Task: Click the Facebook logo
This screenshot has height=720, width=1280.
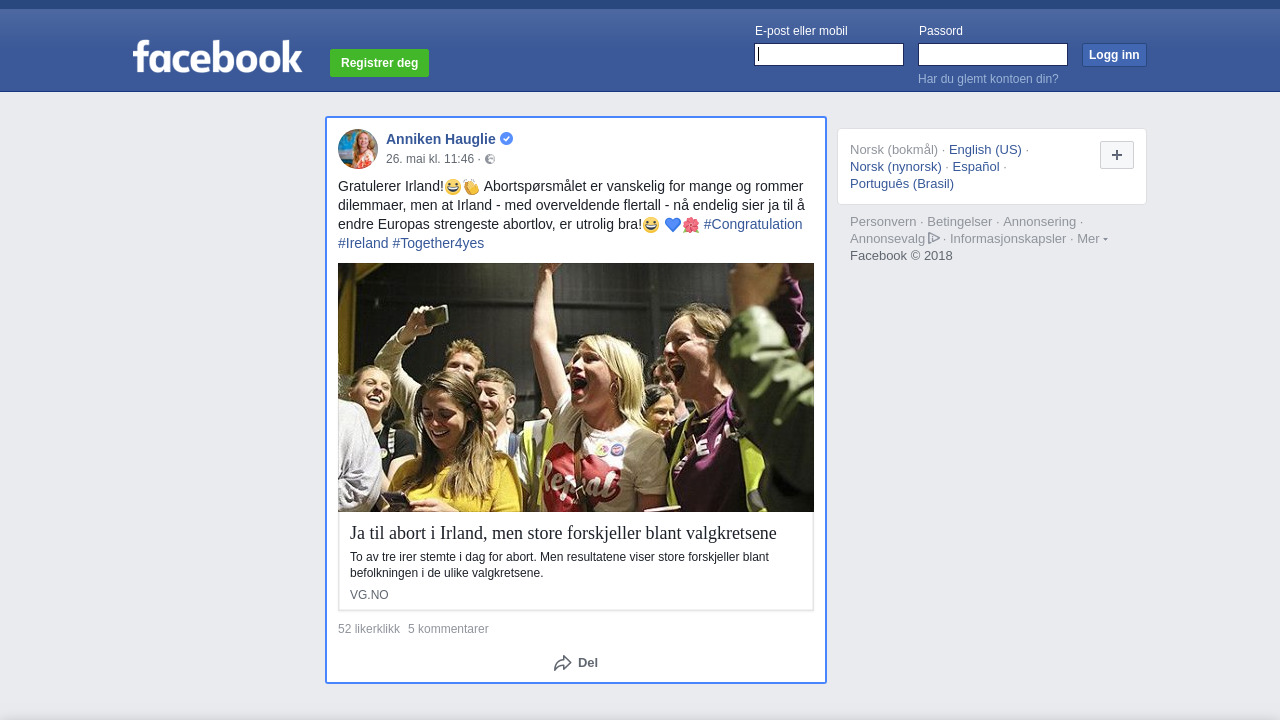Action: [x=217, y=57]
